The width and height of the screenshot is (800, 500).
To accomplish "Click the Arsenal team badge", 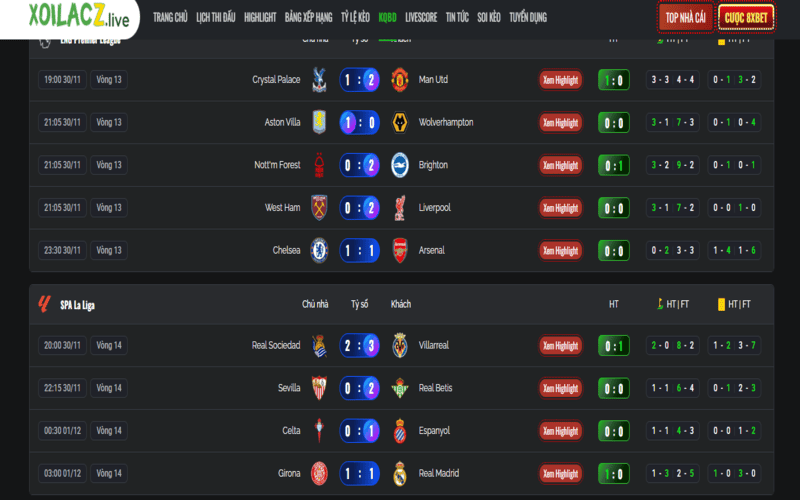I will pyautogui.click(x=400, y=250).
